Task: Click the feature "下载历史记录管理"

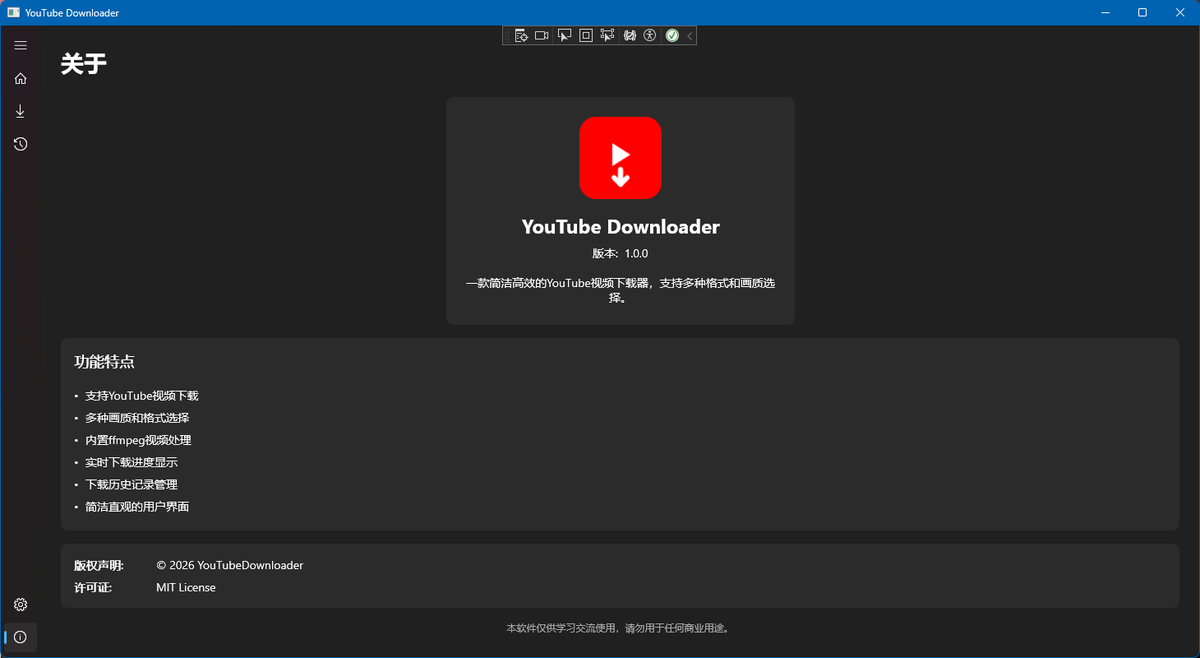Action: (131, 484)
